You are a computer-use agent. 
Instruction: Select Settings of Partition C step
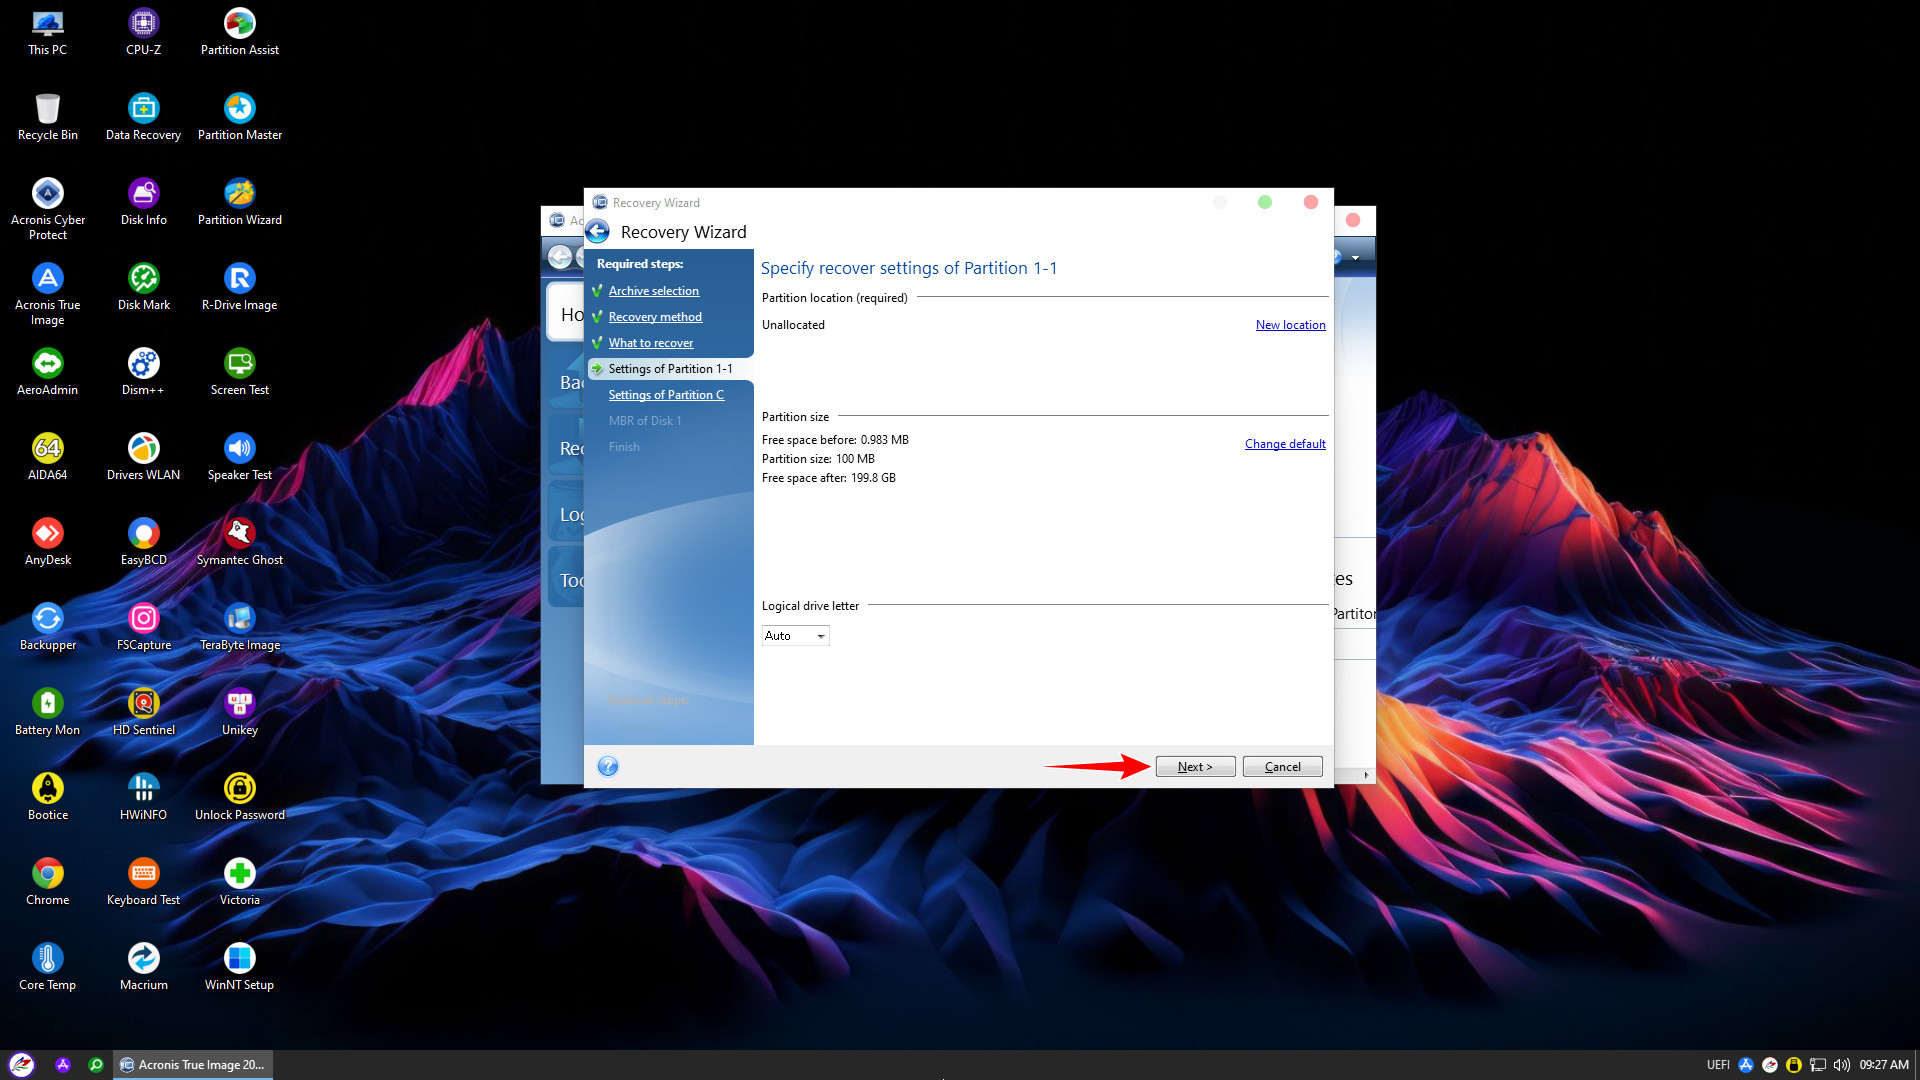pos(666,395)
